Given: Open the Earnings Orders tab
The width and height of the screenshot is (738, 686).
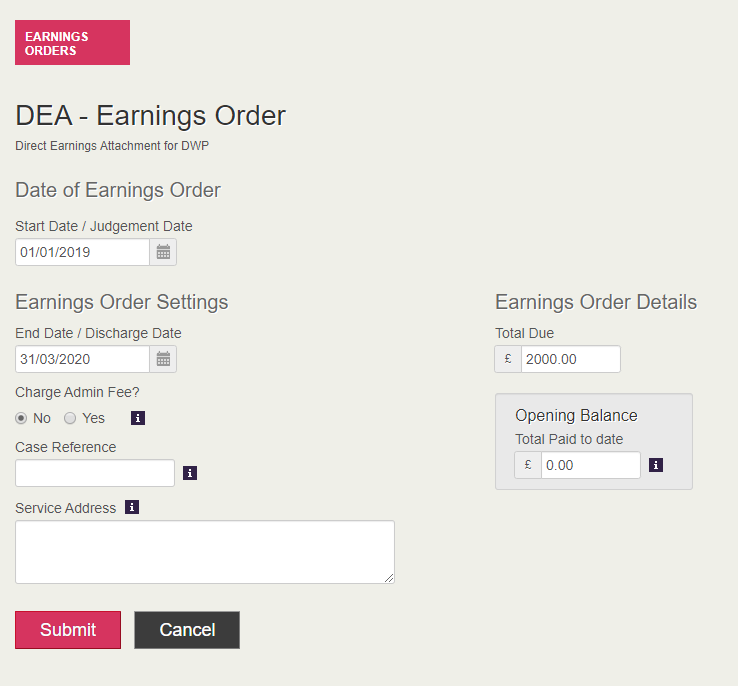Looking at the screenshot, I should 72,43.
